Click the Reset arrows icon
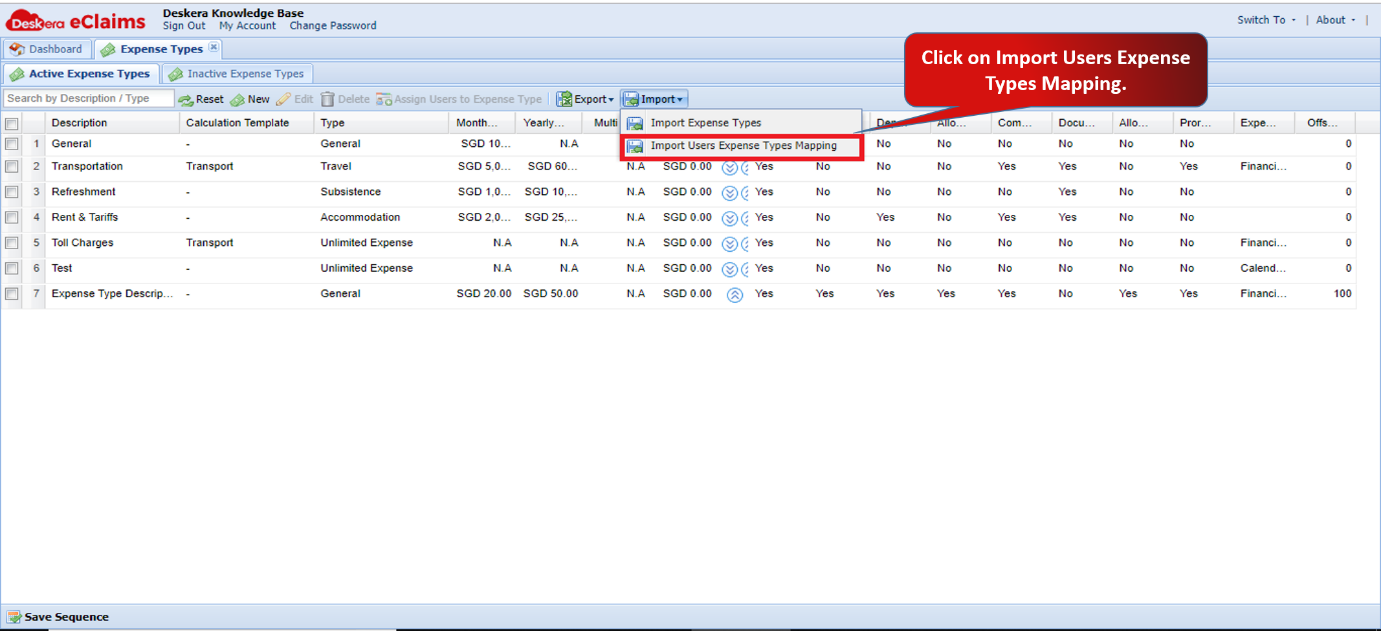 click(186, 100)
